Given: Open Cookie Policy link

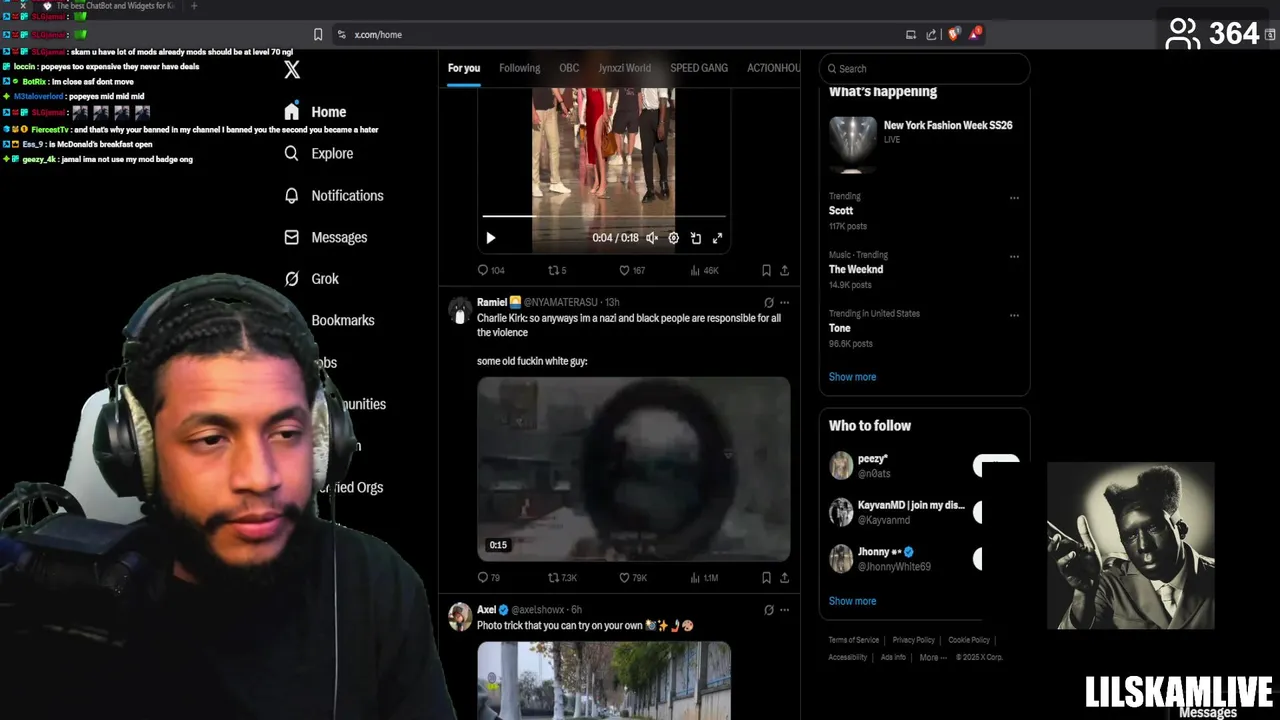Looking at the screenshot, I should [x=969, y=640].
